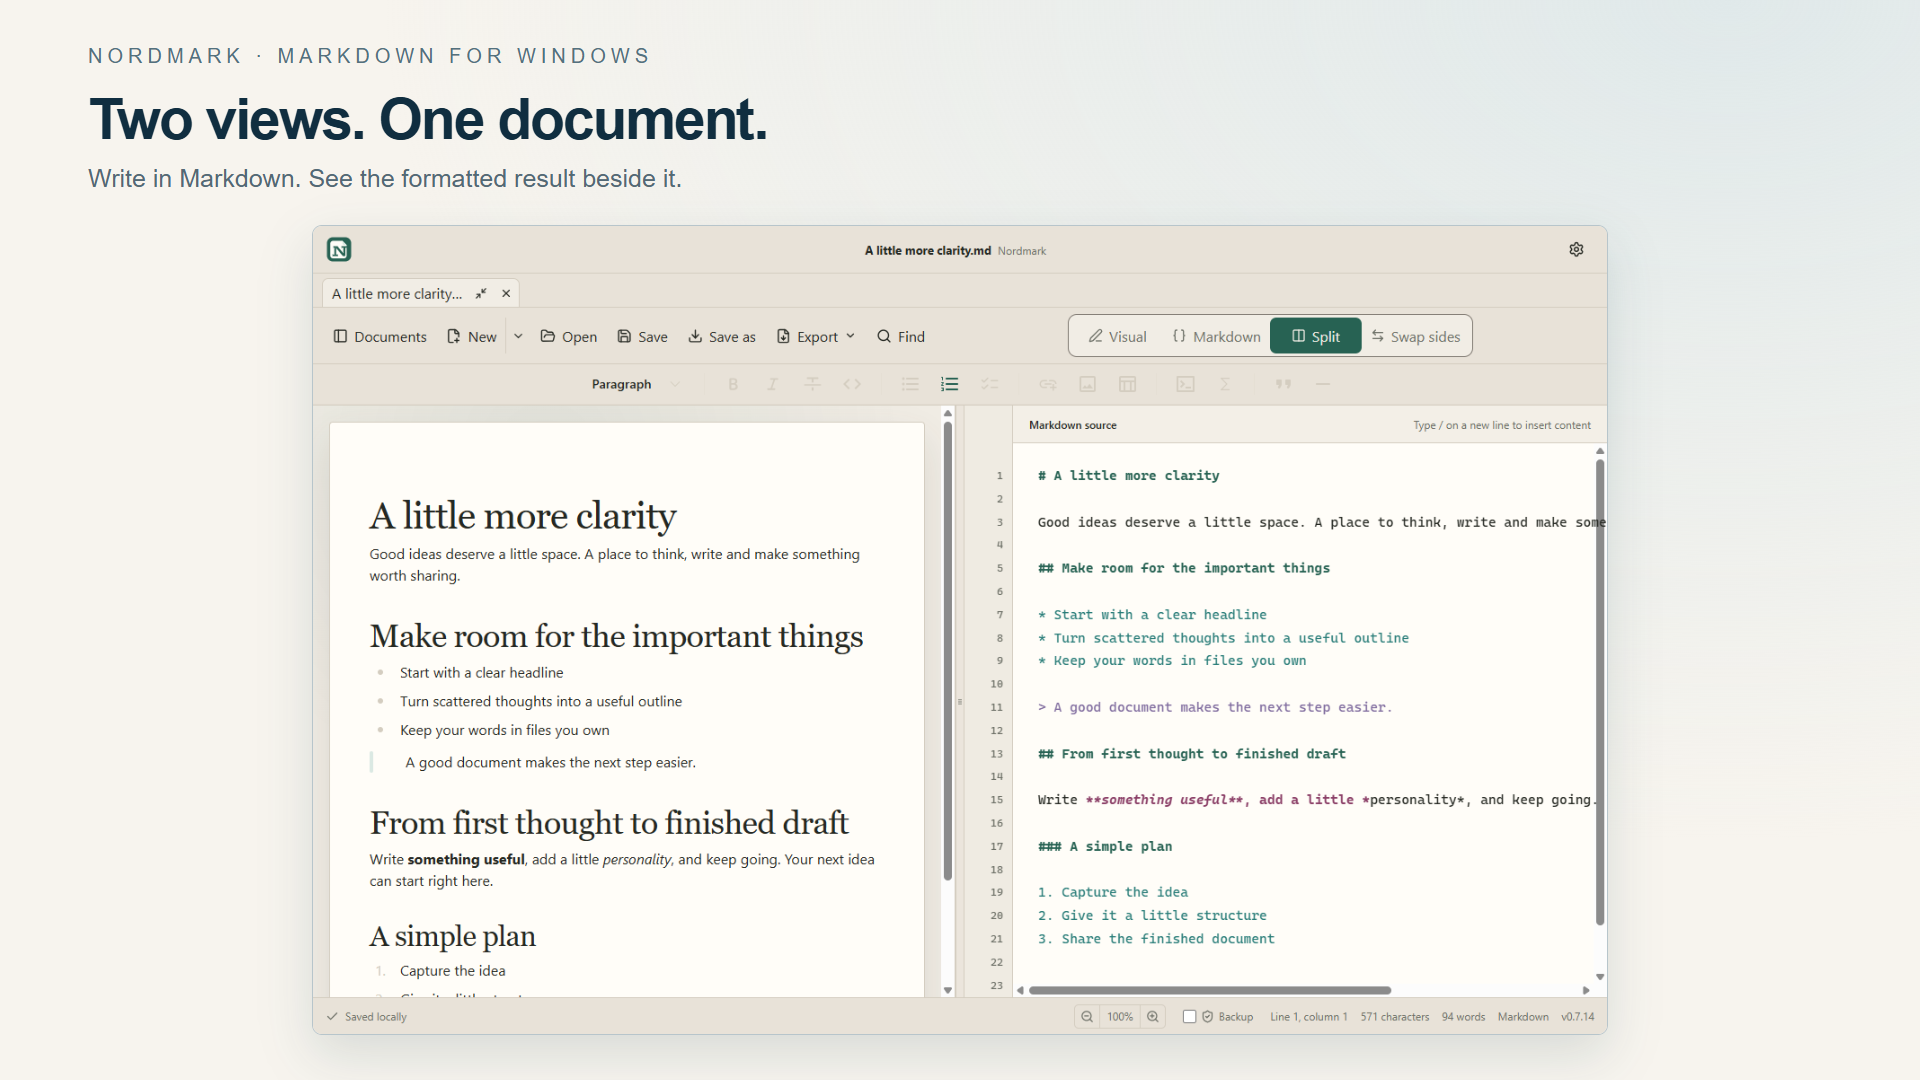The height and width of the screenshot is (1080, 1920).
Task: Pin the 'A little more clarity' tab
Action: pyautogui.click(x=481, y=294)
